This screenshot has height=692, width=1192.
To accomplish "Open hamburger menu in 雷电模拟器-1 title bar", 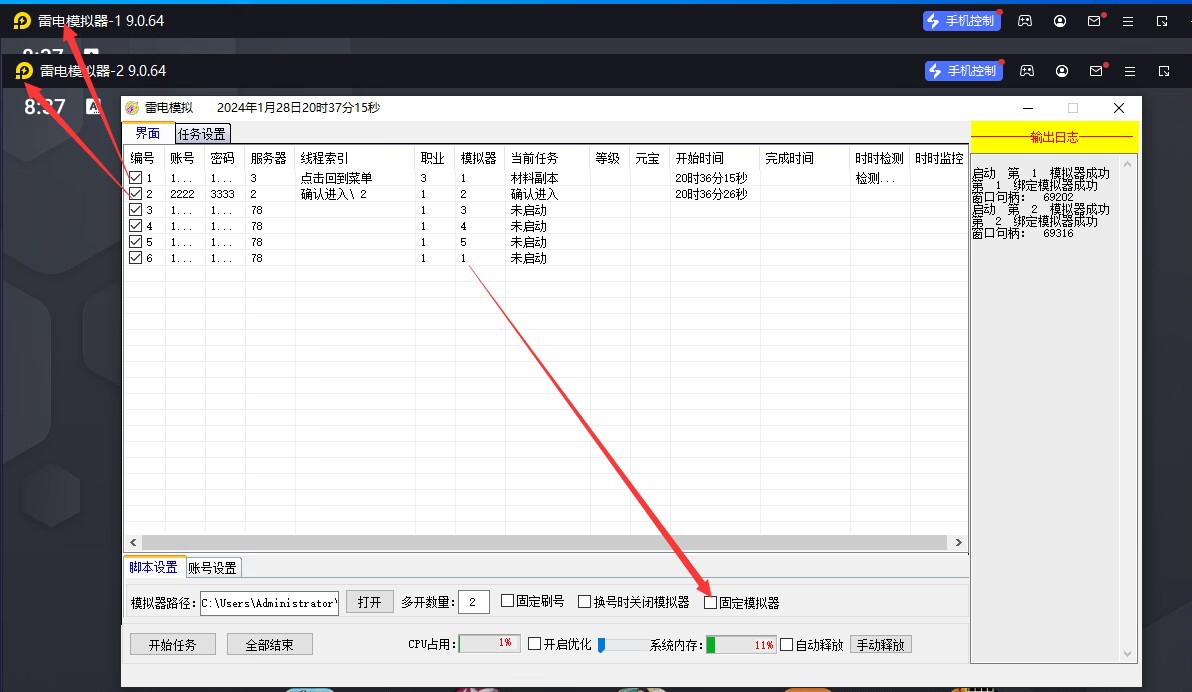I will 1128,21.
